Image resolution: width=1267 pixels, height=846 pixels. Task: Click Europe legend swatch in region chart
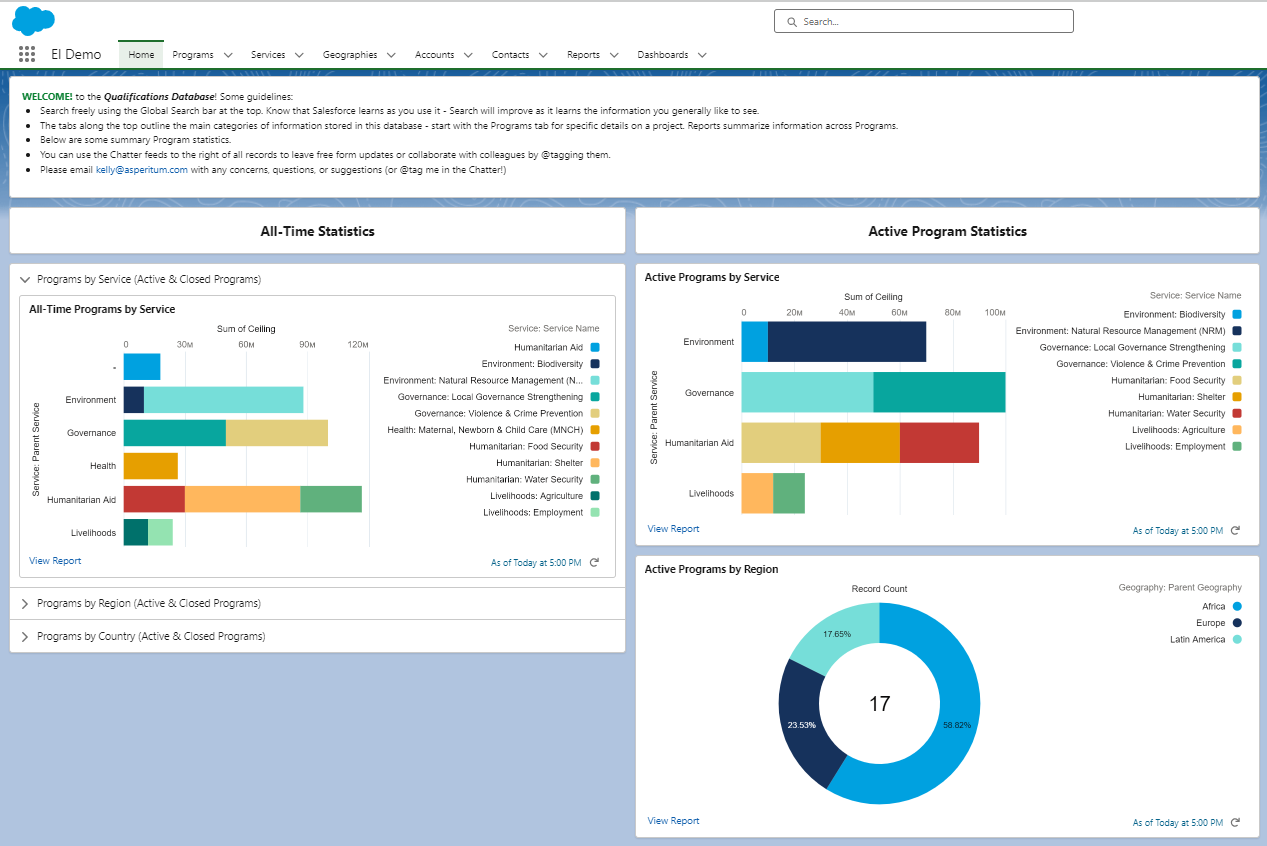click(1237, 623)
